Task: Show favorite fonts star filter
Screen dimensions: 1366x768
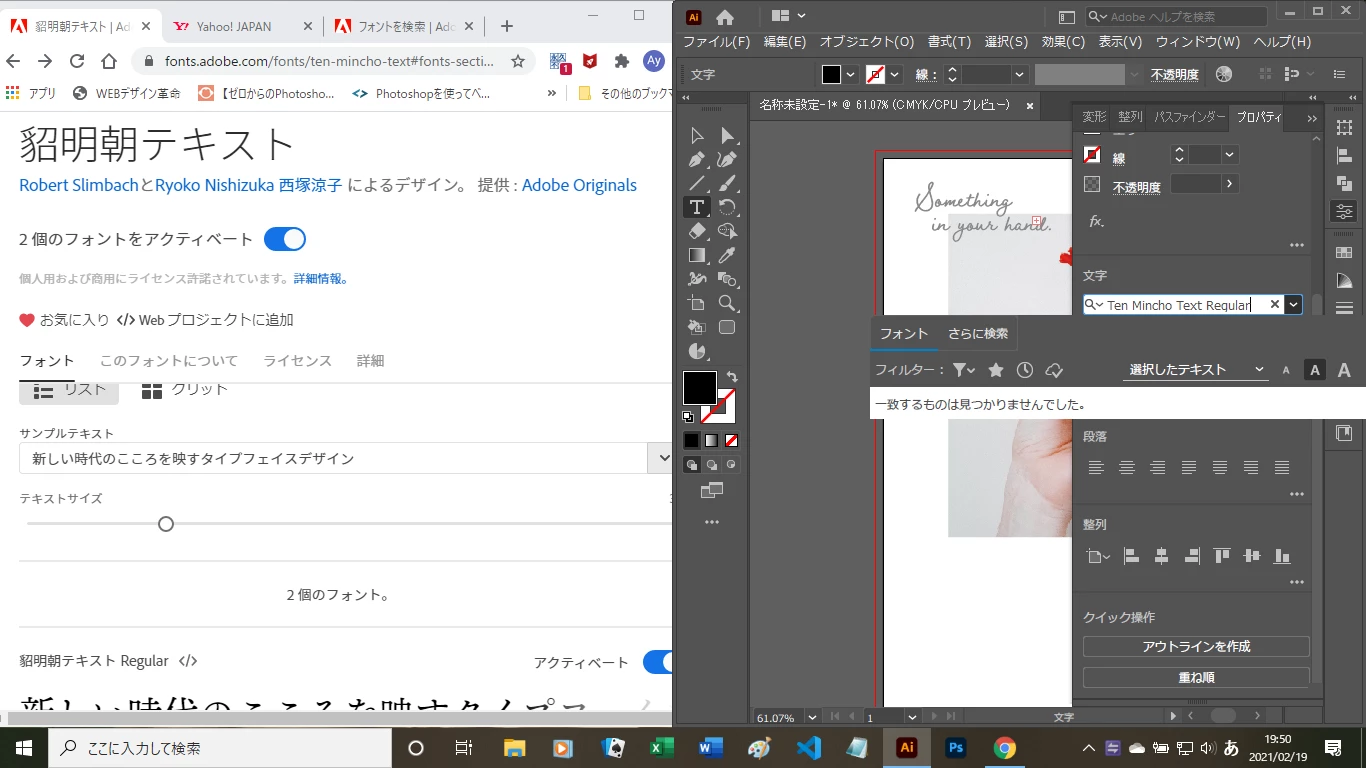Action: tap(996, 370)
